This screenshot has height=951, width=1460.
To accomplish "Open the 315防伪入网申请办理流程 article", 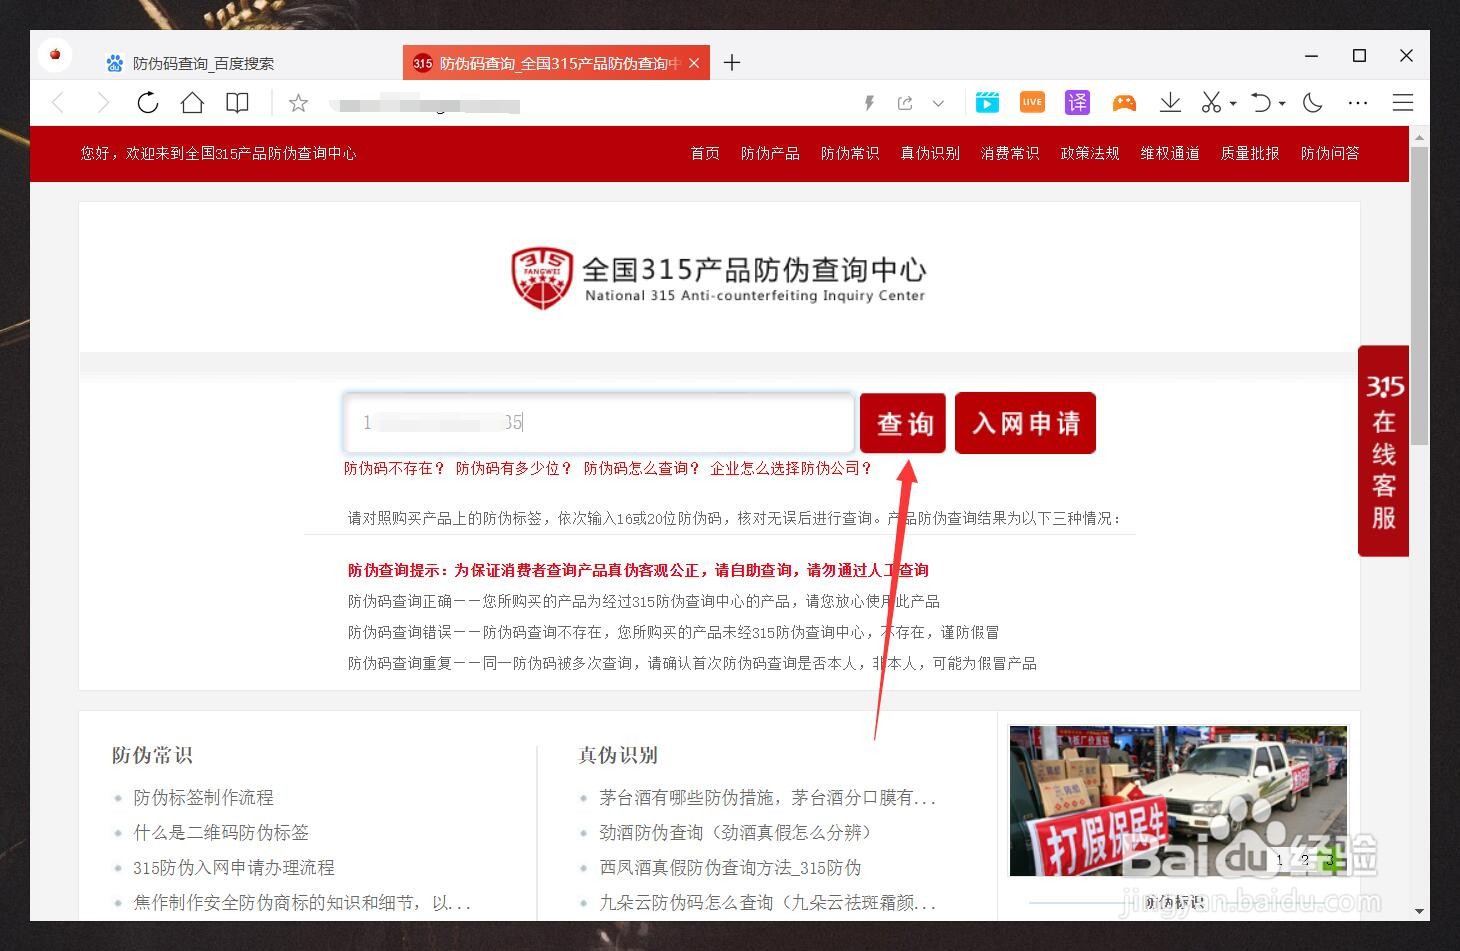I will click(x=234, y=867).
